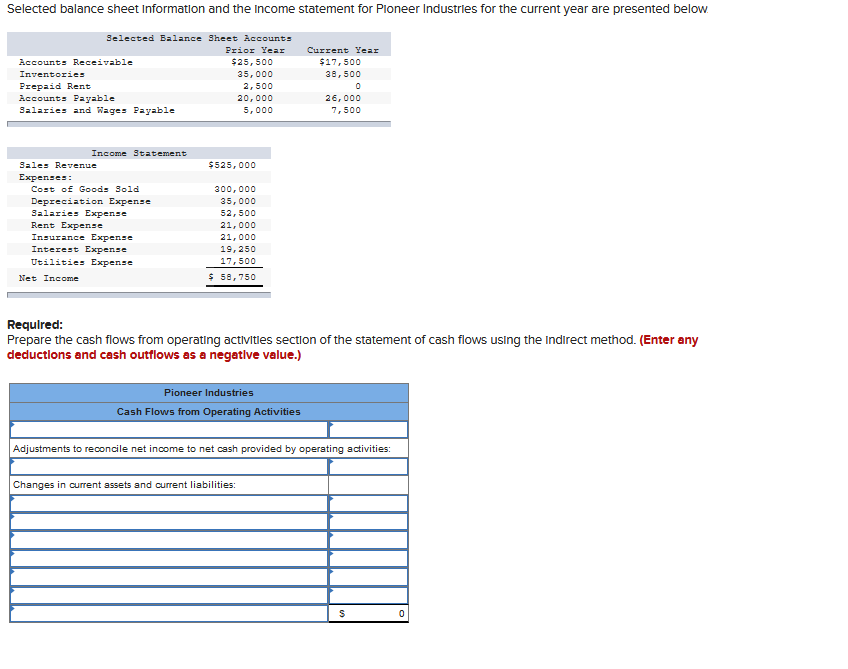Click the 7,500 Salaries and Wages Payable value
The height and width of the screenshot is (669, 848).
[346, 110]
